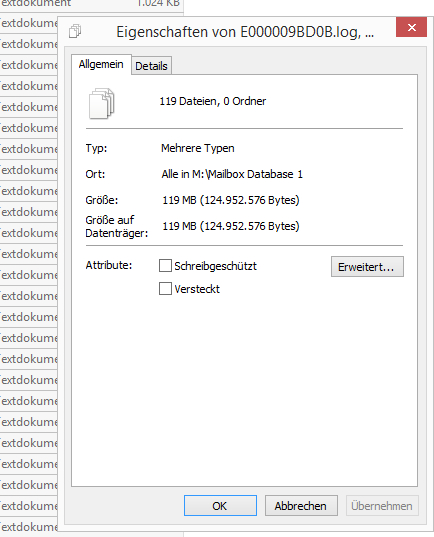
Task: Click the location text 'Alle in M:\Mailbox Database 1'
Action: pos(232,174)
